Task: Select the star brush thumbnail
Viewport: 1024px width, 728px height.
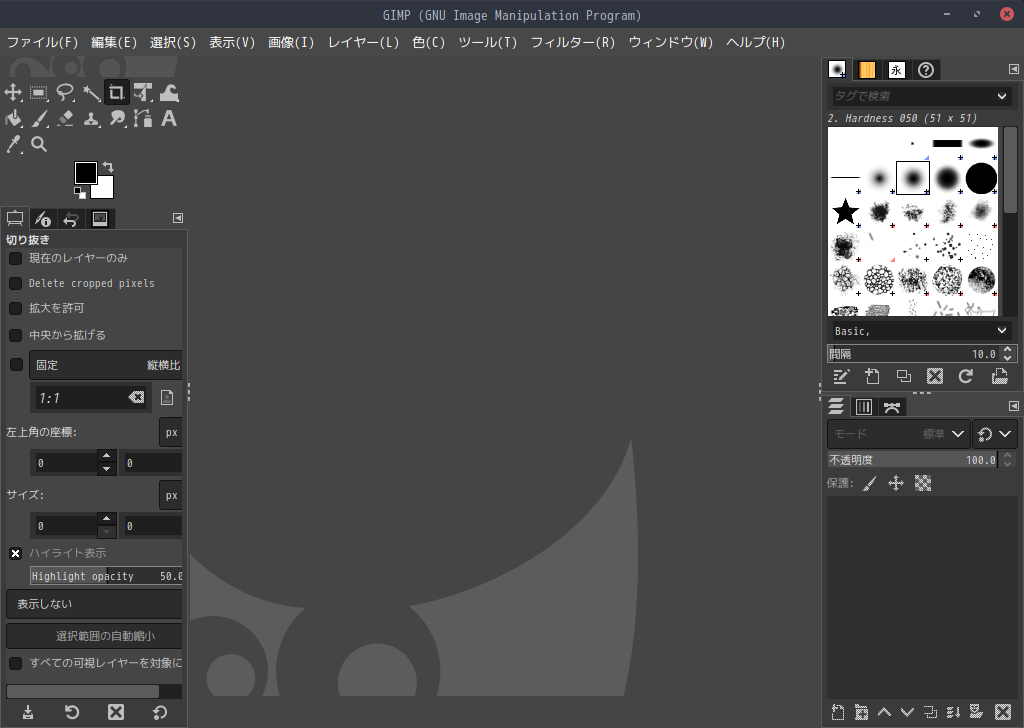Action: pyautogui.click(x=845, y=212)
